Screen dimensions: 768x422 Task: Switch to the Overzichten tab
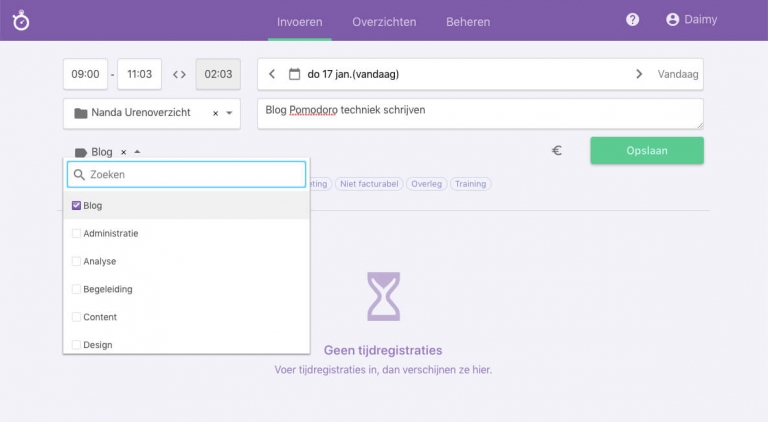click(384, 22)
